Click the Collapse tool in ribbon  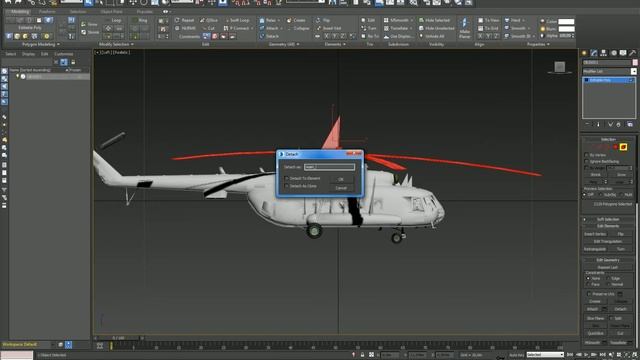pos(298,28)
